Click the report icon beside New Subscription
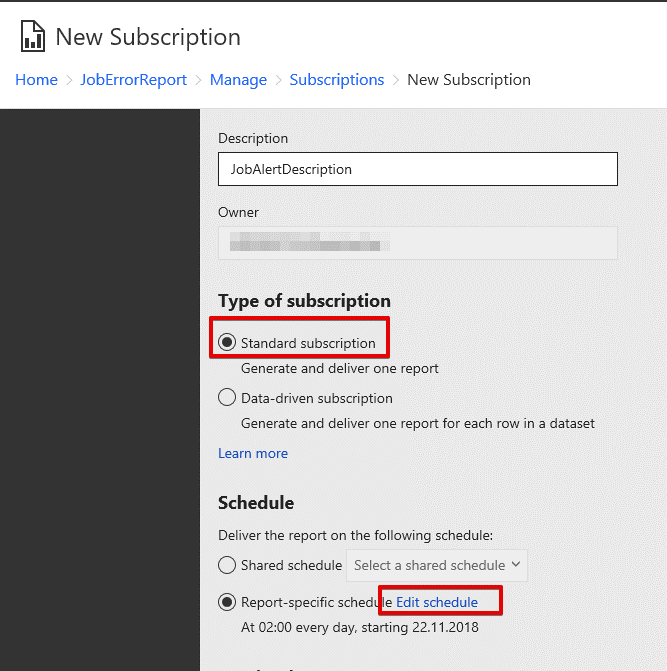Image resolution: width=667 pixels, height=671 pixels. [x=33, y=37]
